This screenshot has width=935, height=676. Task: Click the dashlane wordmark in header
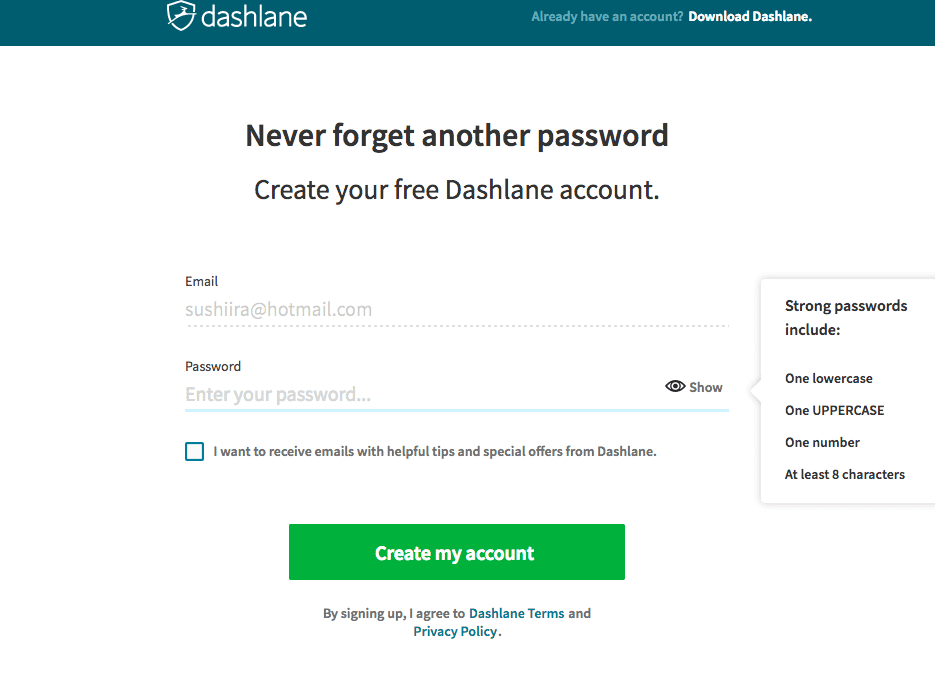253,16
